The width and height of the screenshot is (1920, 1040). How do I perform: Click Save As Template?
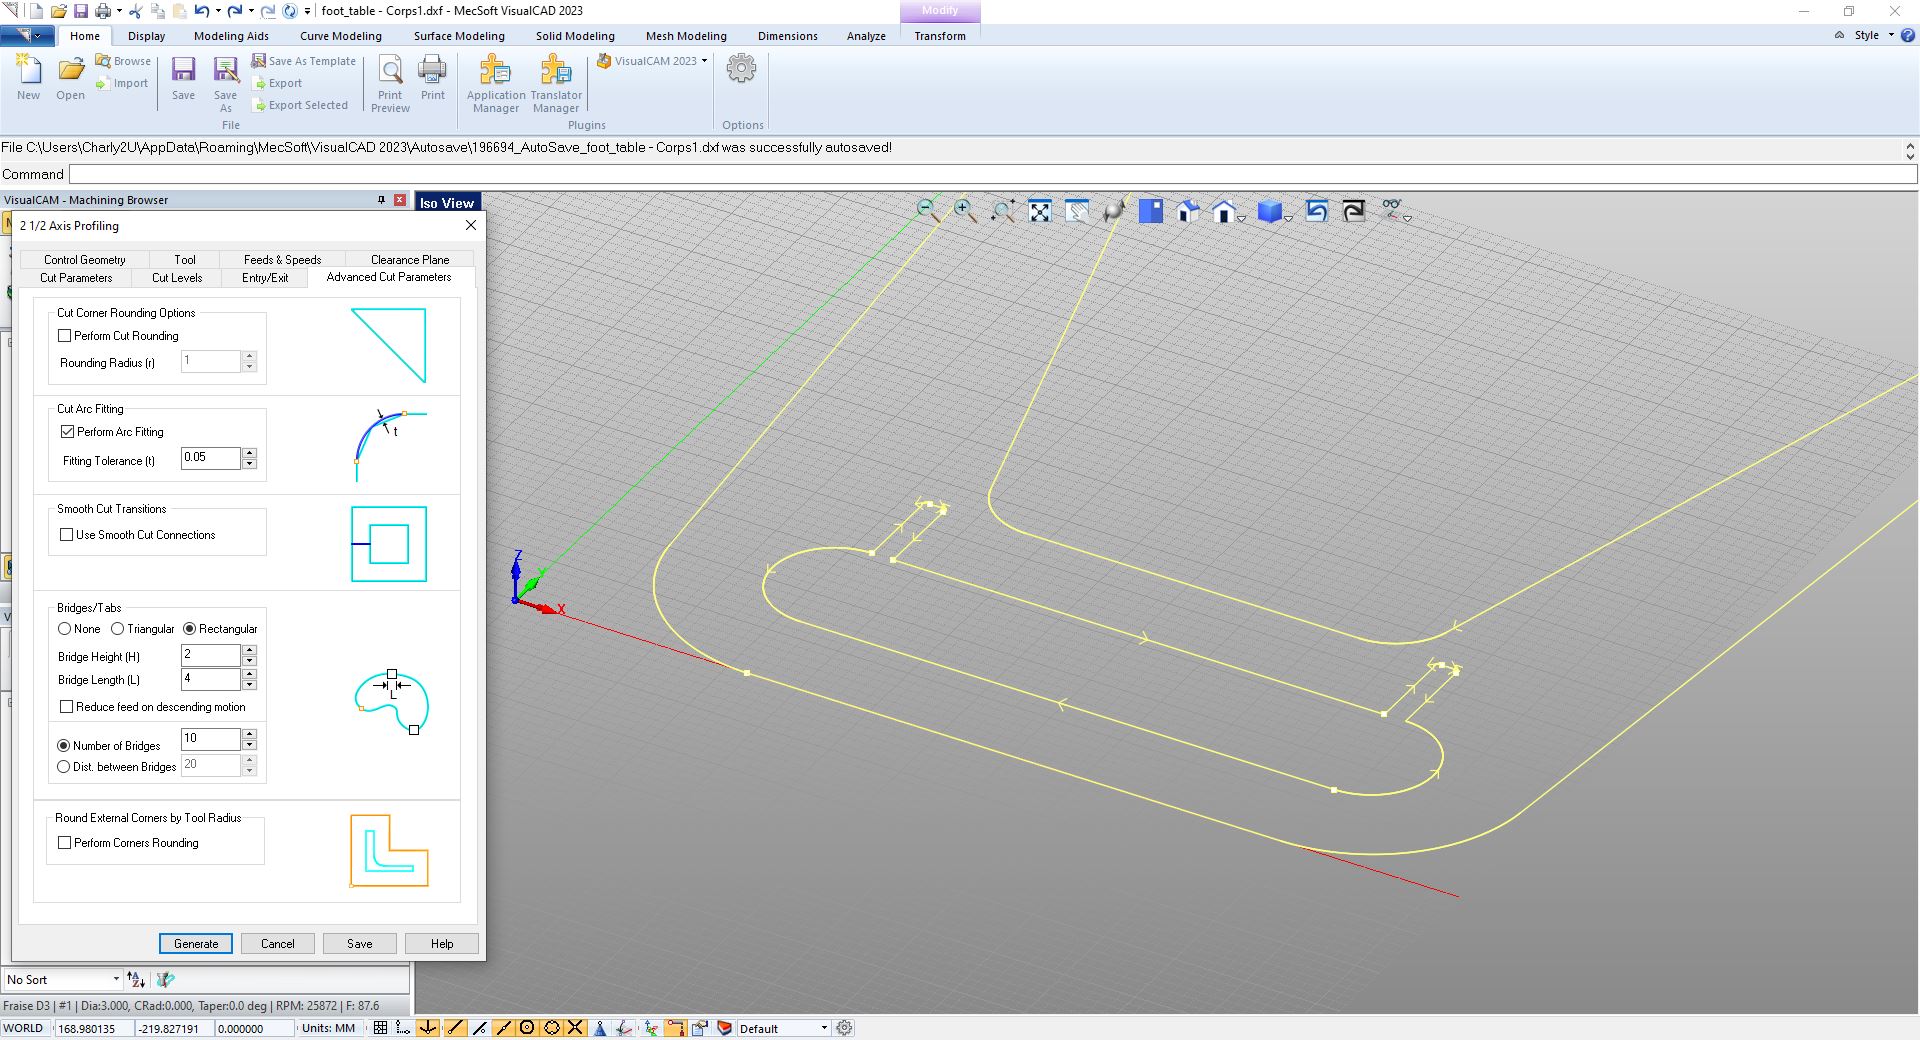(x=304, y=61)
